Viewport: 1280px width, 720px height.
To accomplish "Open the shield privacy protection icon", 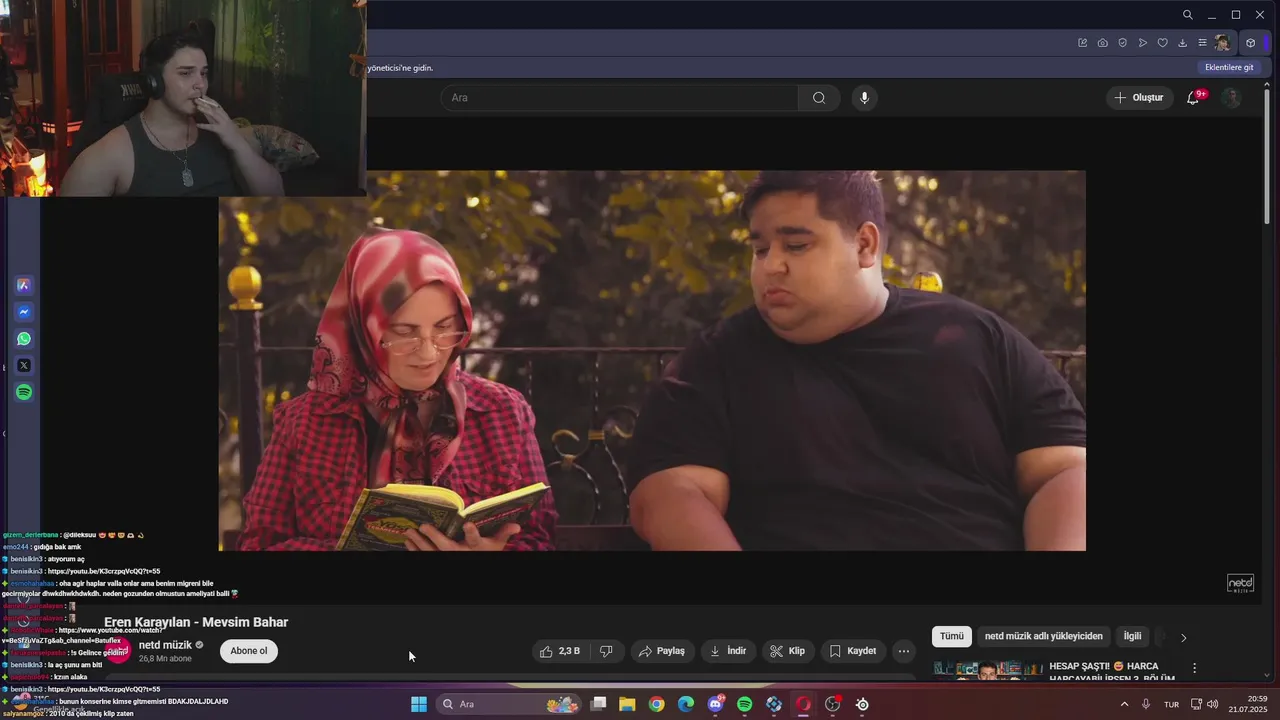I will [x=1122, y=43].
